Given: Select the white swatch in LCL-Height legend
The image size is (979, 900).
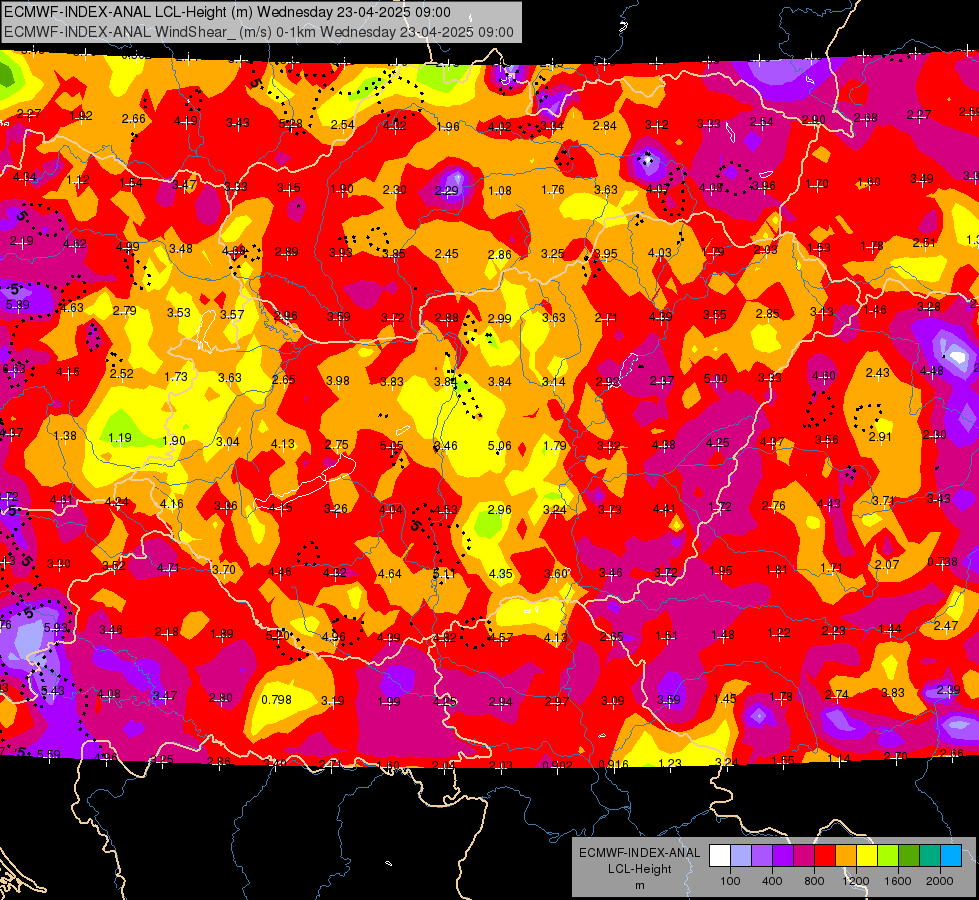Looking at the screenshot, I should [x=720, y=856].
